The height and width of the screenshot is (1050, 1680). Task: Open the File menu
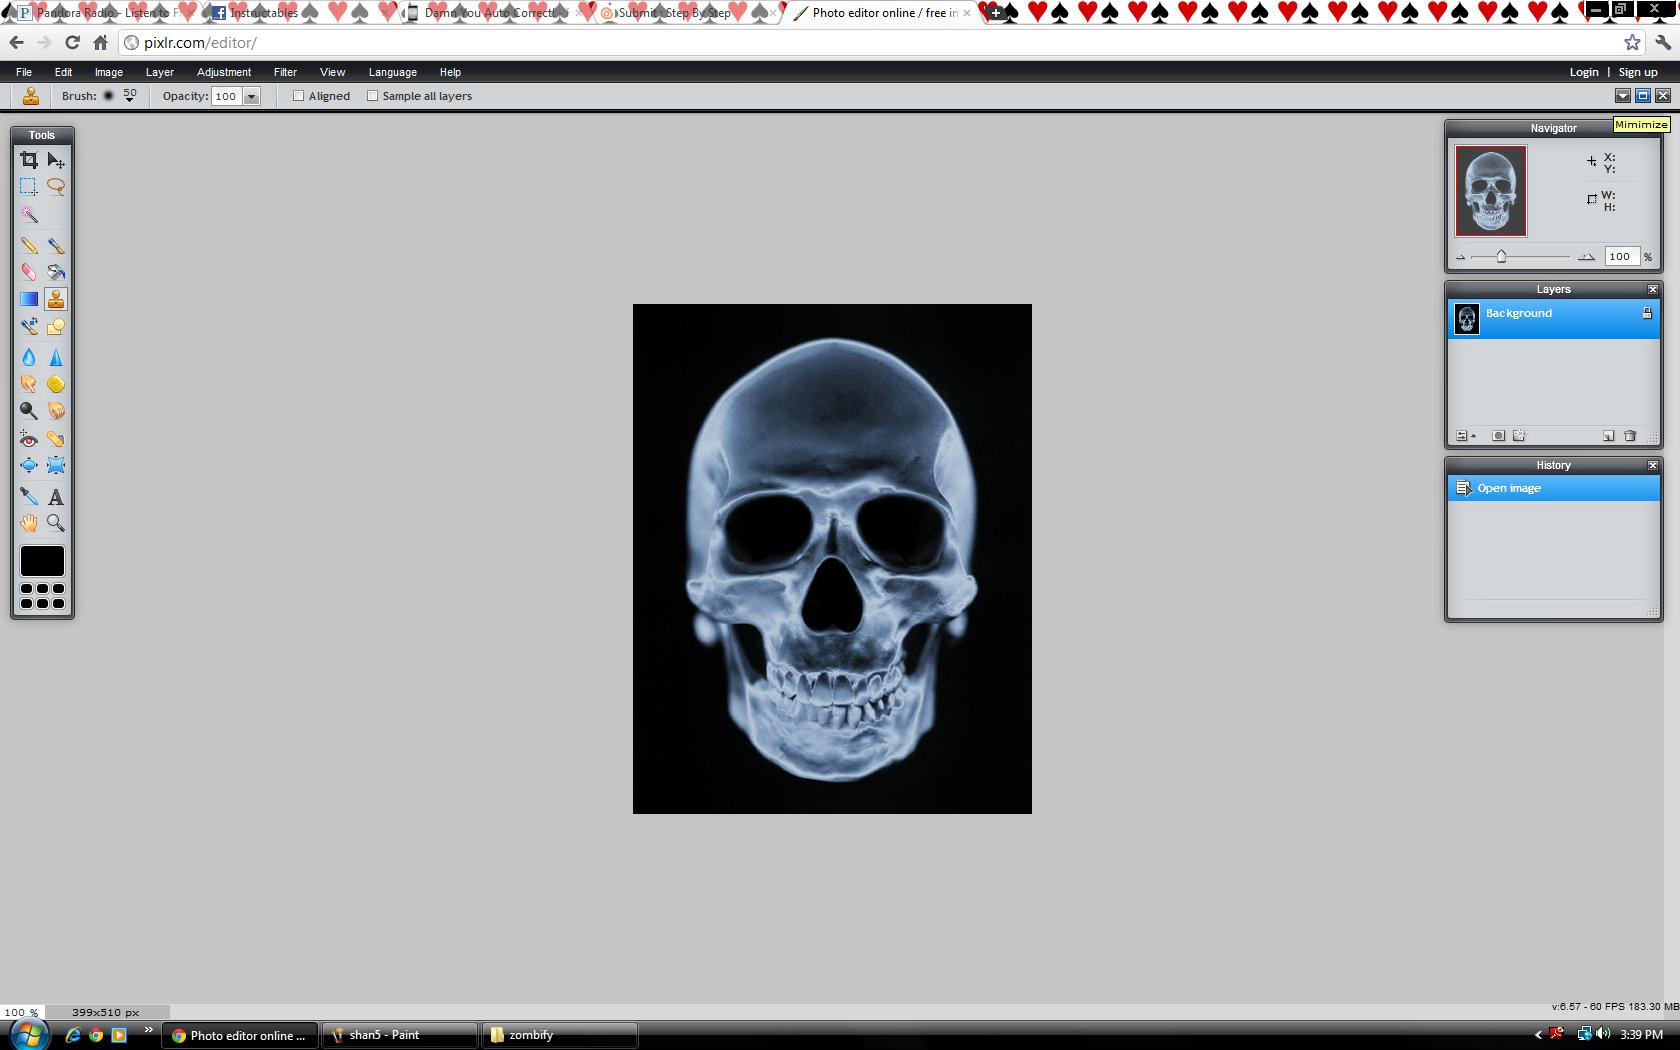tap(24, 72)
